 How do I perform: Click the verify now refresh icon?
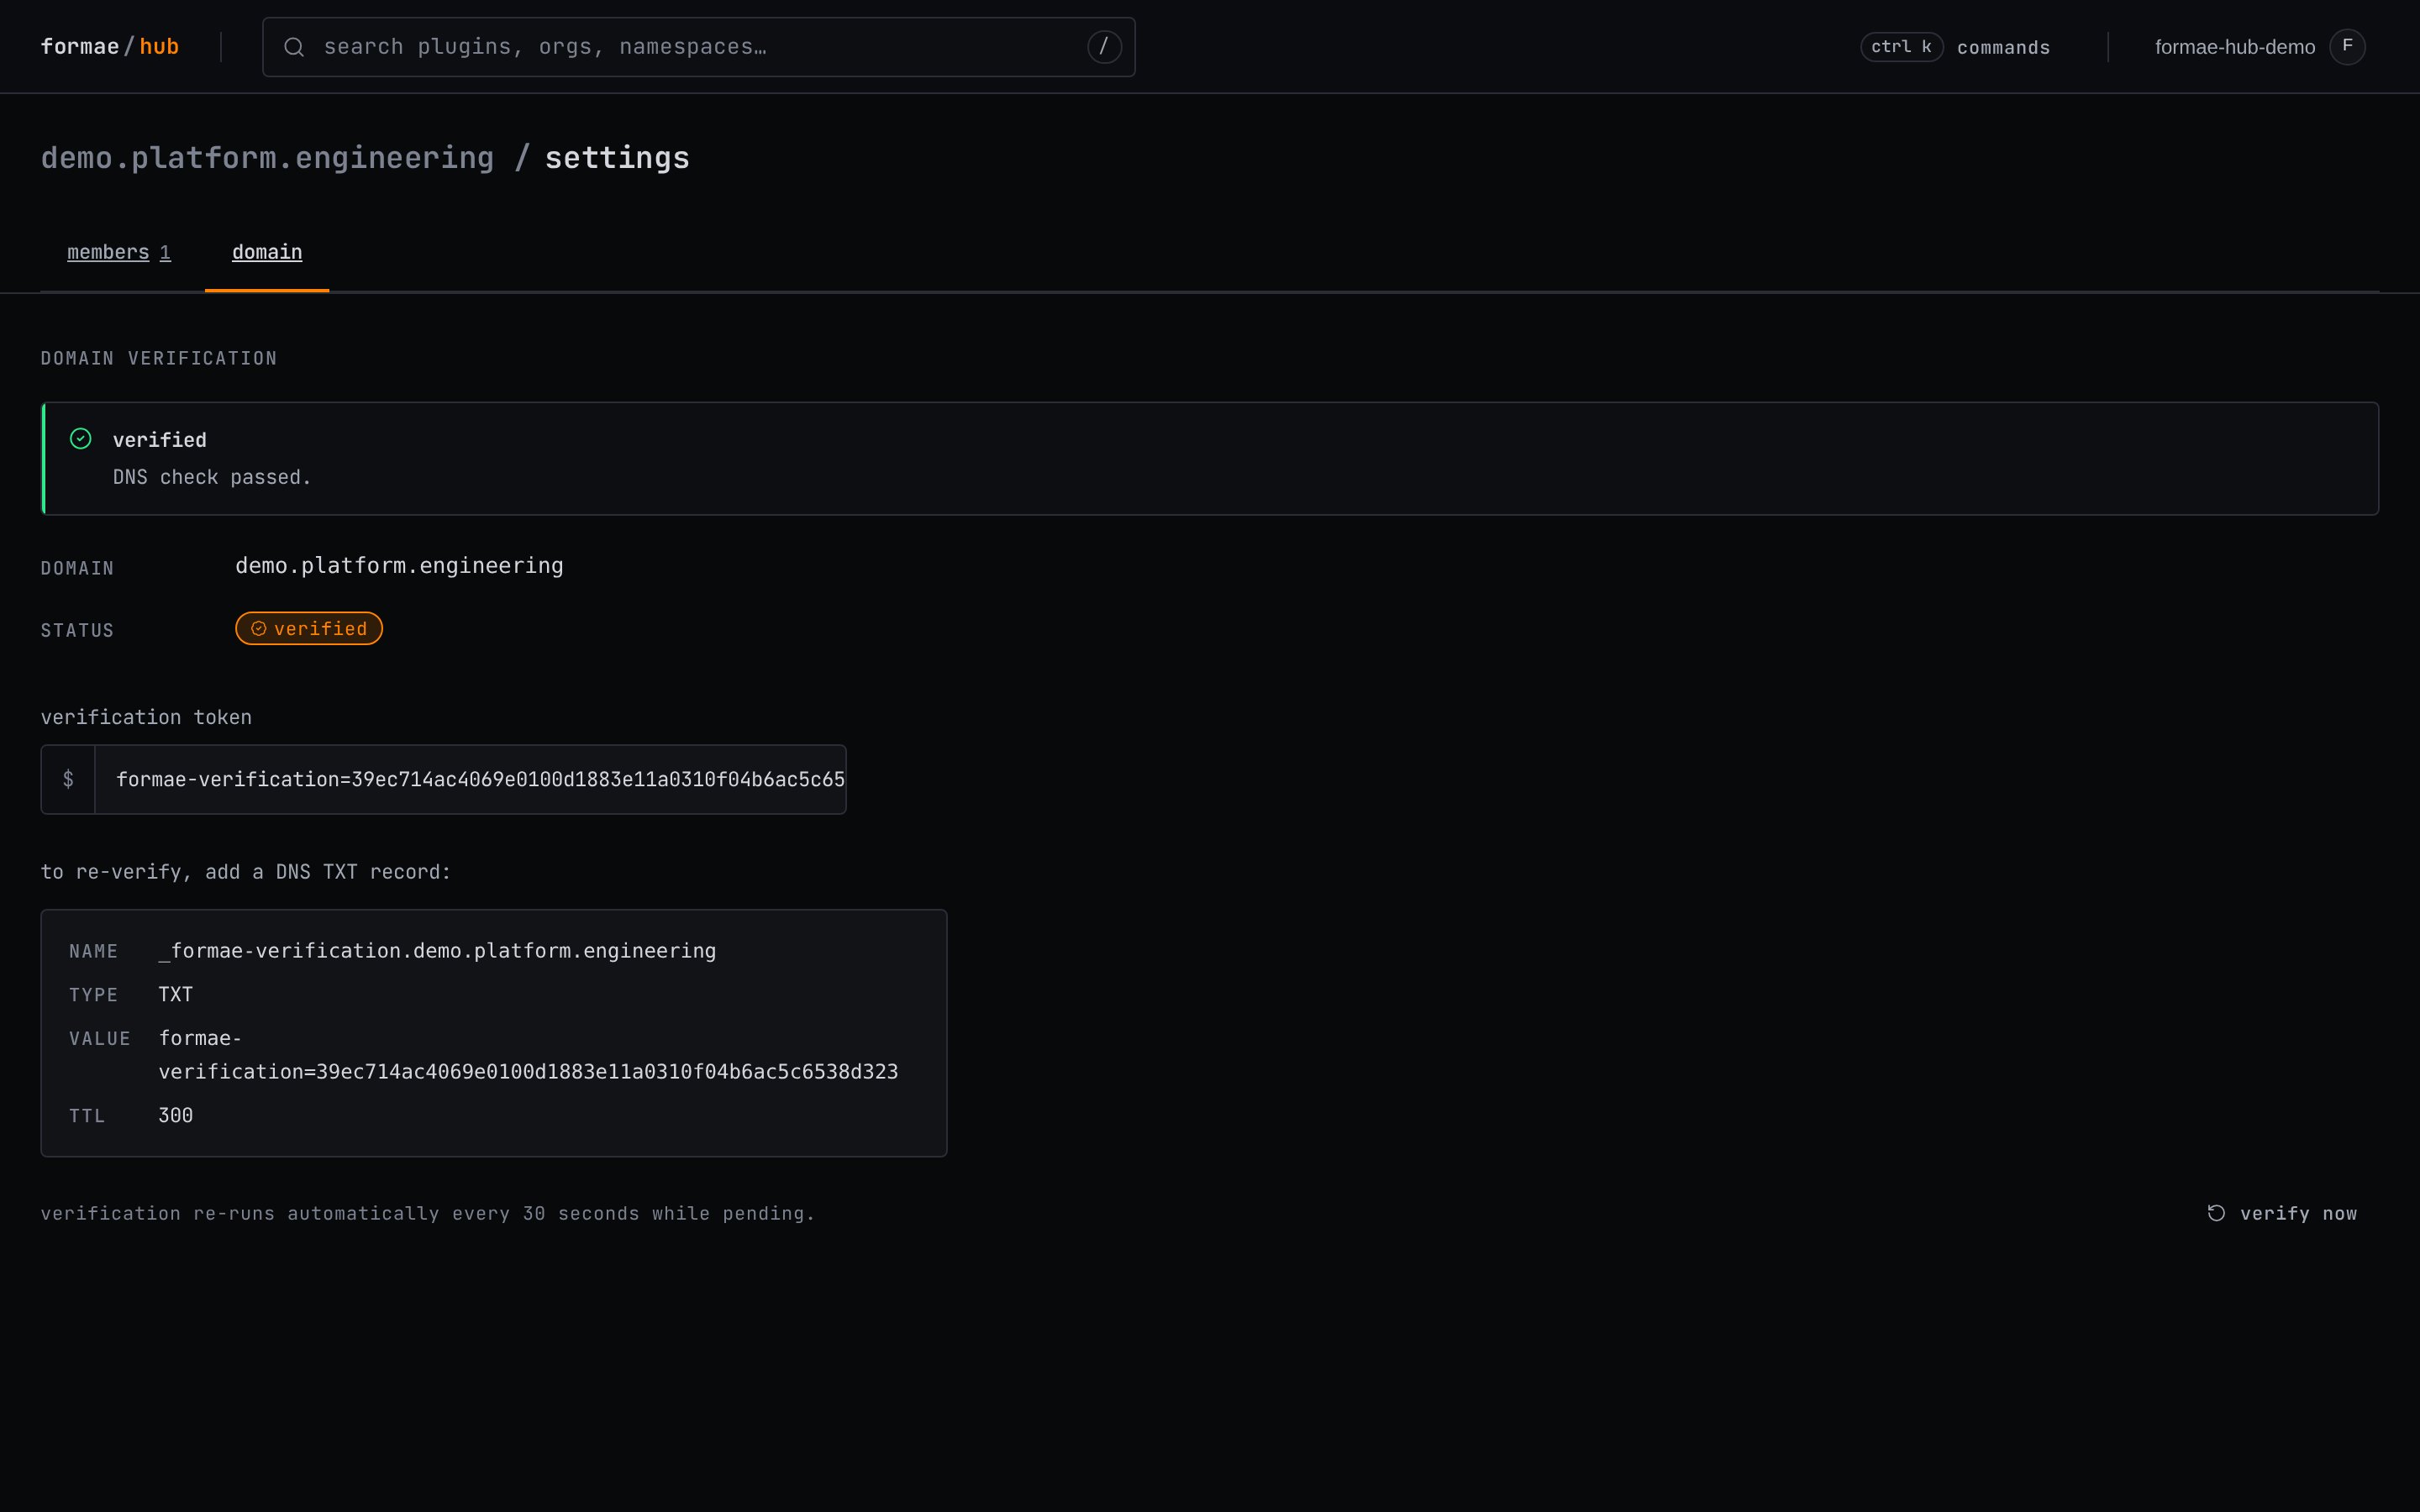coord(2216,1213)
